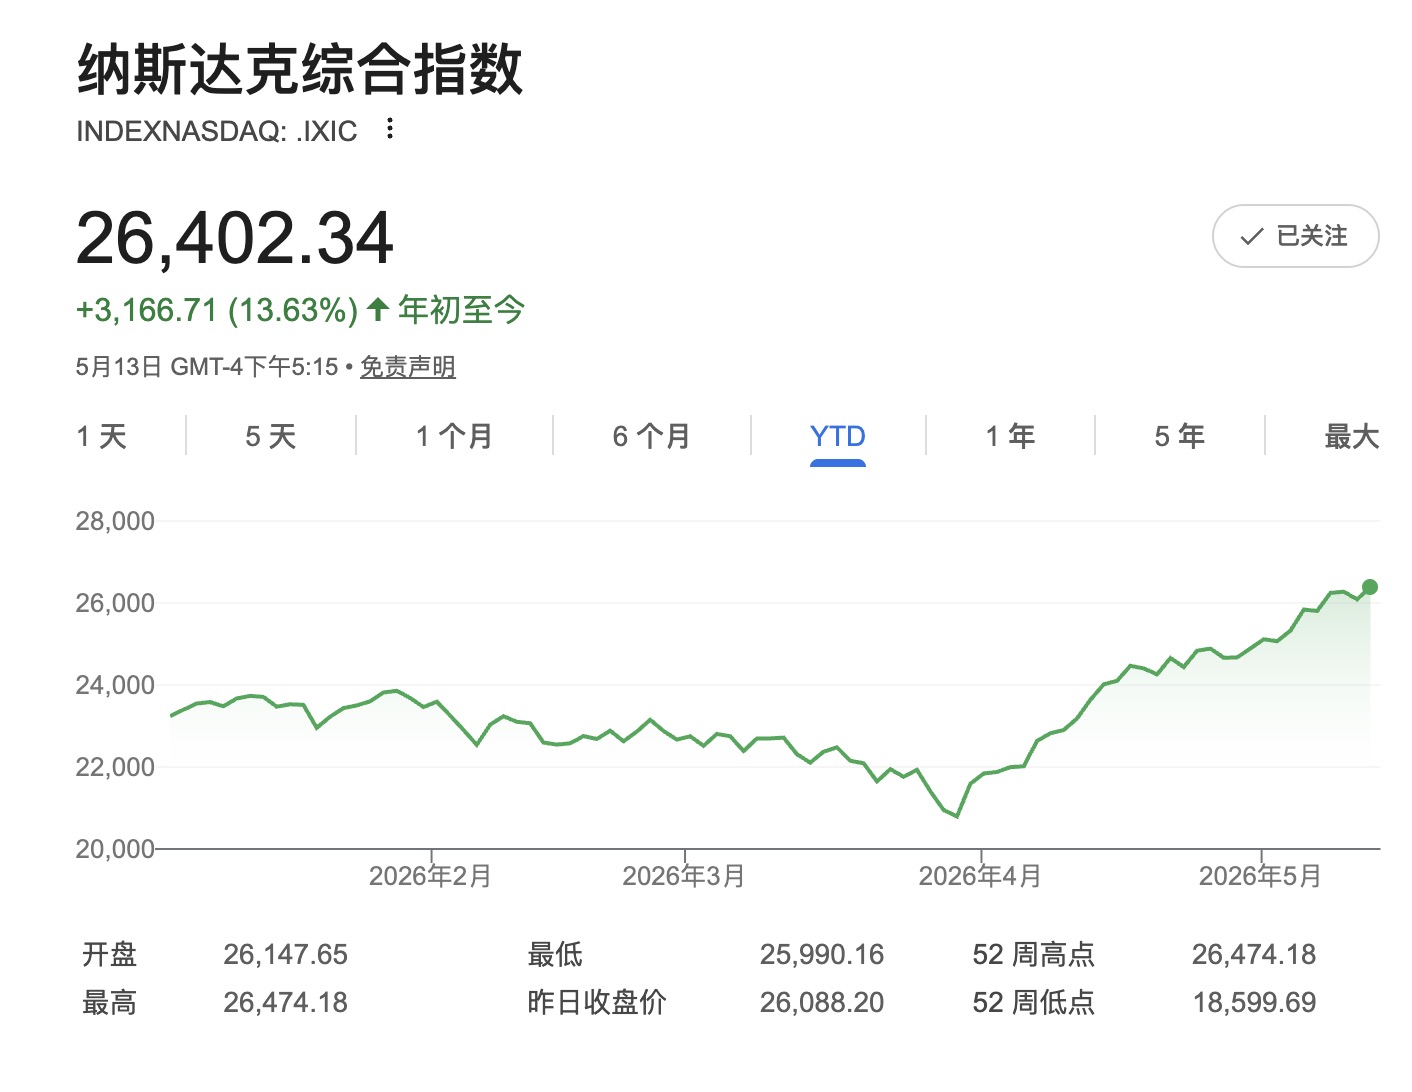Screen dimensions: 1412x1092
Task: Click the 最高 value 26,474.18
Action: (285, 1002)
